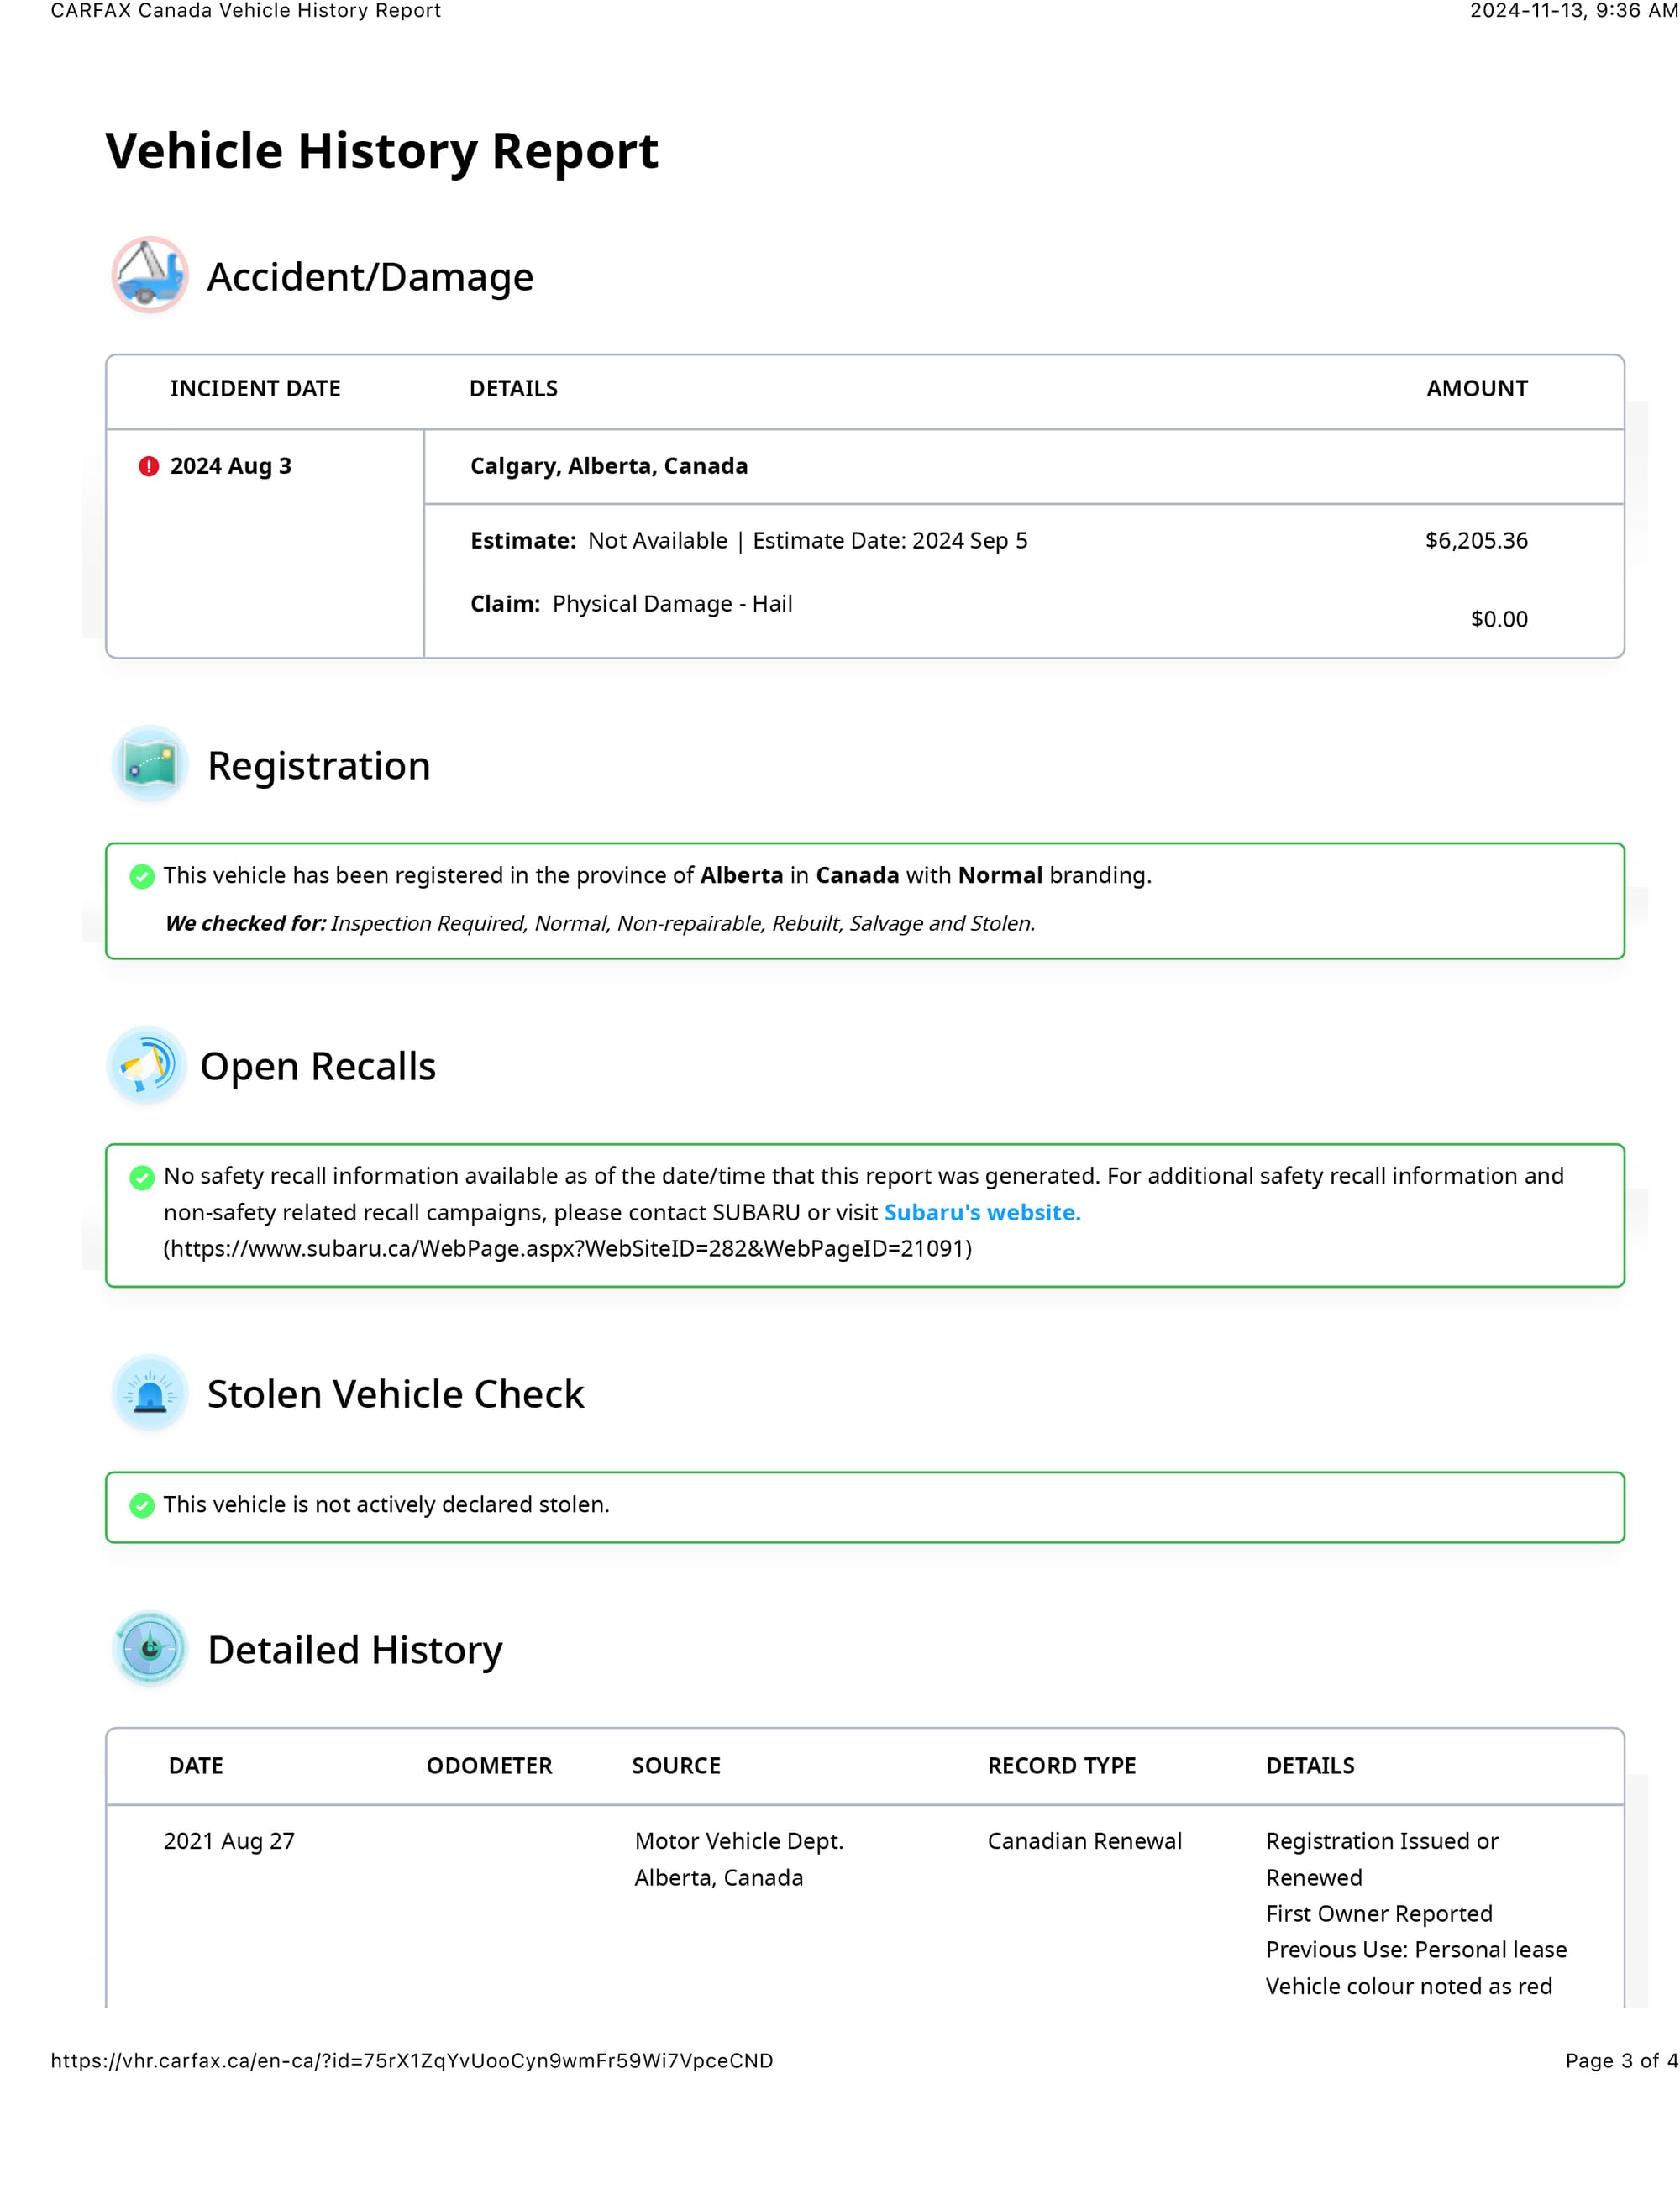Click the SOURCE column header

[x=676, y=1766]
